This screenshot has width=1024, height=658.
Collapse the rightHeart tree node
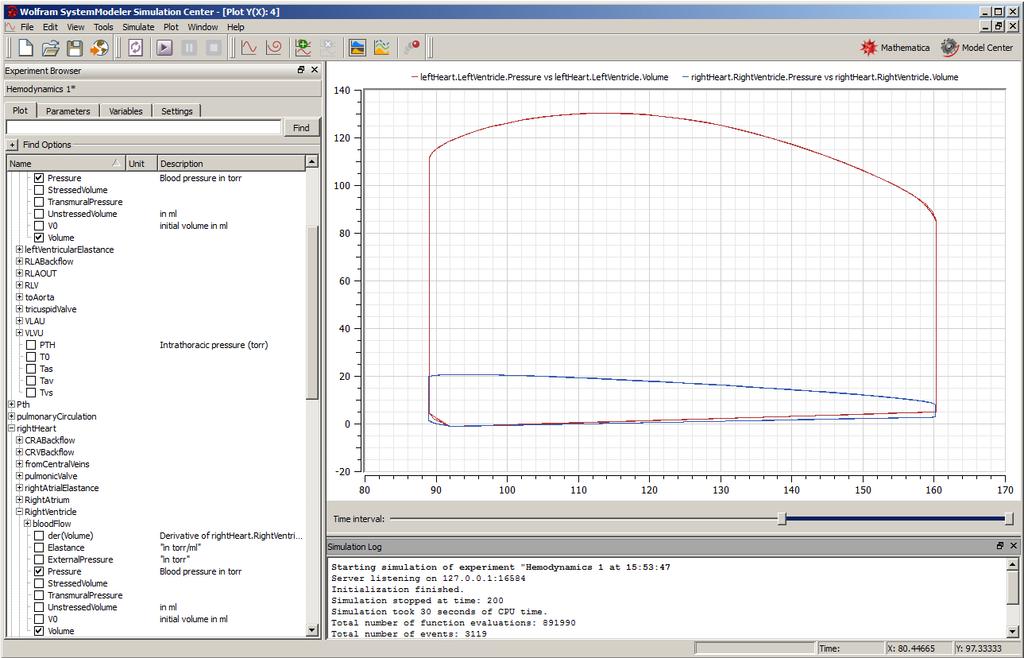(x=11, y=428)
